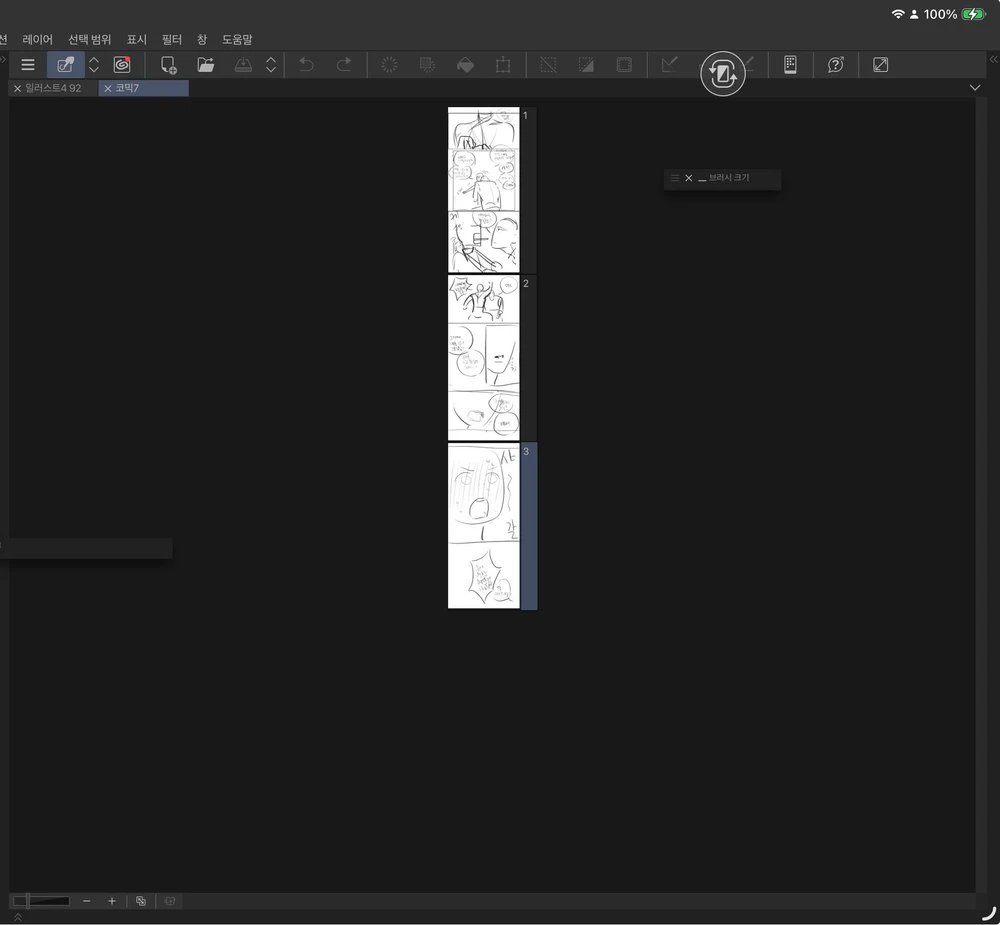The width and height of the screenshot is (1000, 925).
Task: Adjust the zoom slider at bottom
Action: (x=41, y=901)
